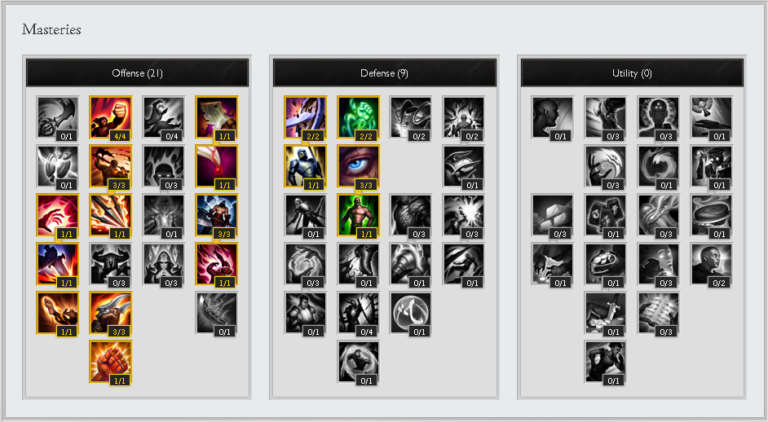Select the green muscular man mastery
The width and height of the screenshot is (768, 422).
point(358,215)
